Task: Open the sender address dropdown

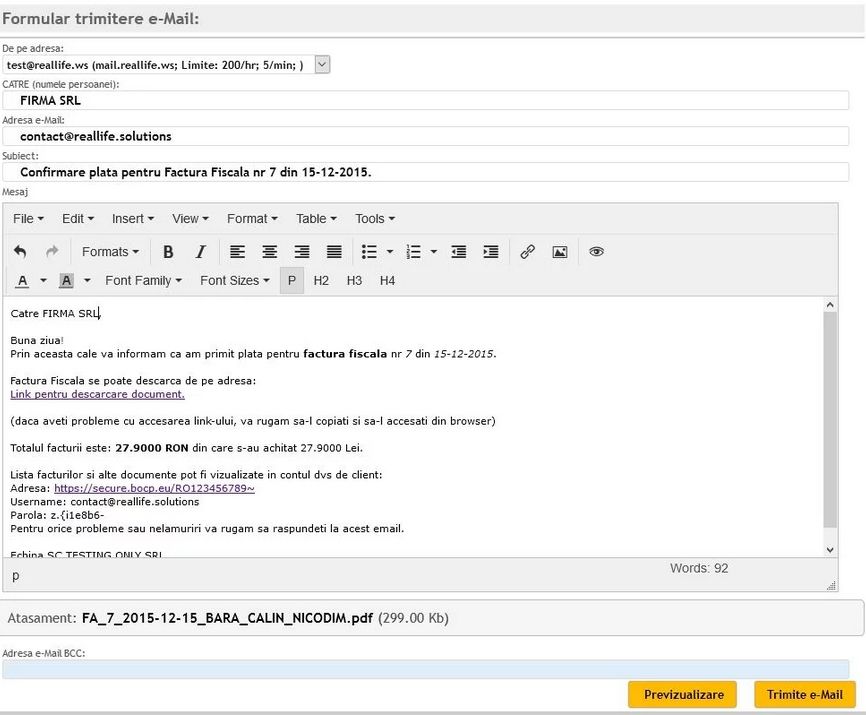Action: point(322,65)
